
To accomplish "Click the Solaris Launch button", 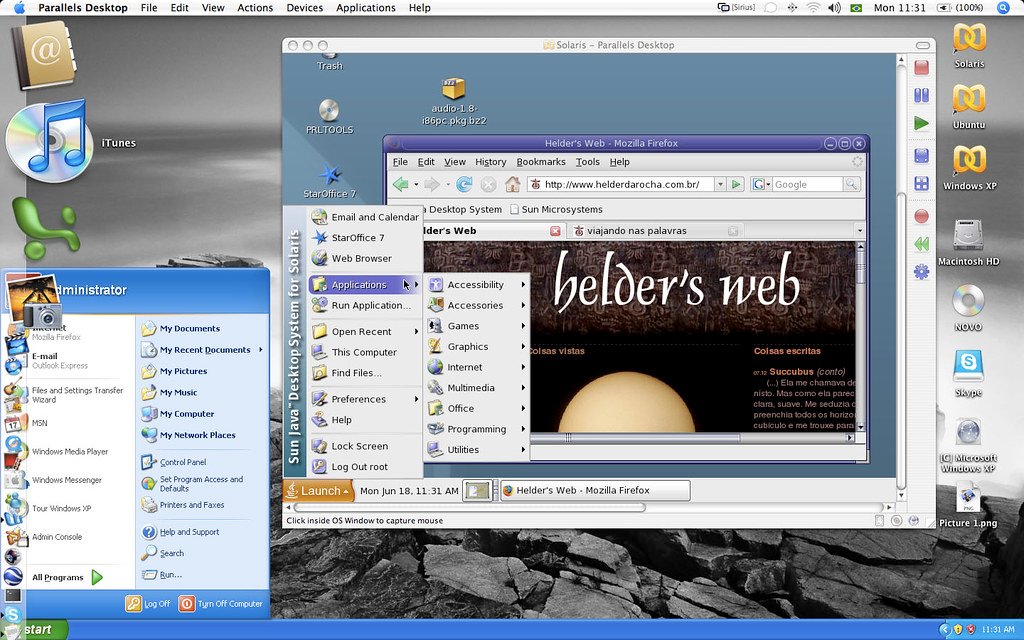I will click(x=318, y=490).
